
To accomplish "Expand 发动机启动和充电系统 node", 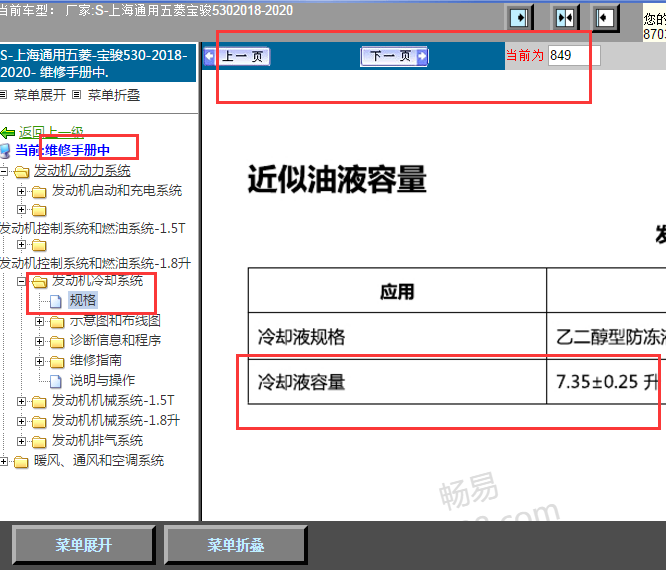I will tap(21, 192).
